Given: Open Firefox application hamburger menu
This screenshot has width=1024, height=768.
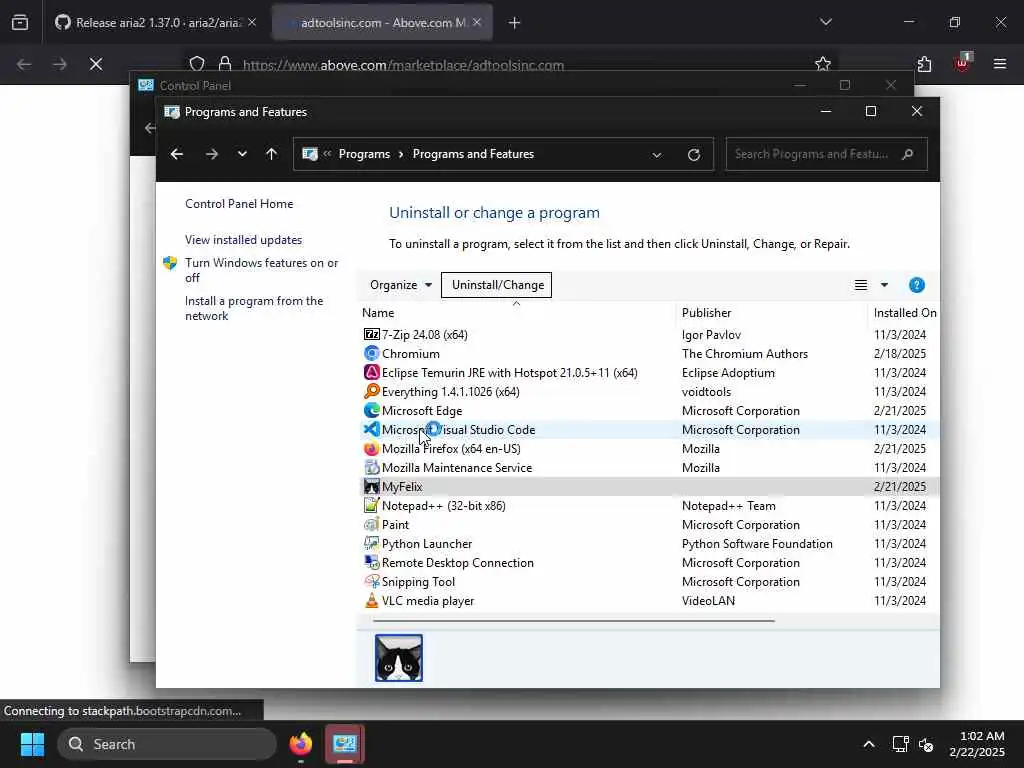Looking at the screenshot, I should 1000,64.
